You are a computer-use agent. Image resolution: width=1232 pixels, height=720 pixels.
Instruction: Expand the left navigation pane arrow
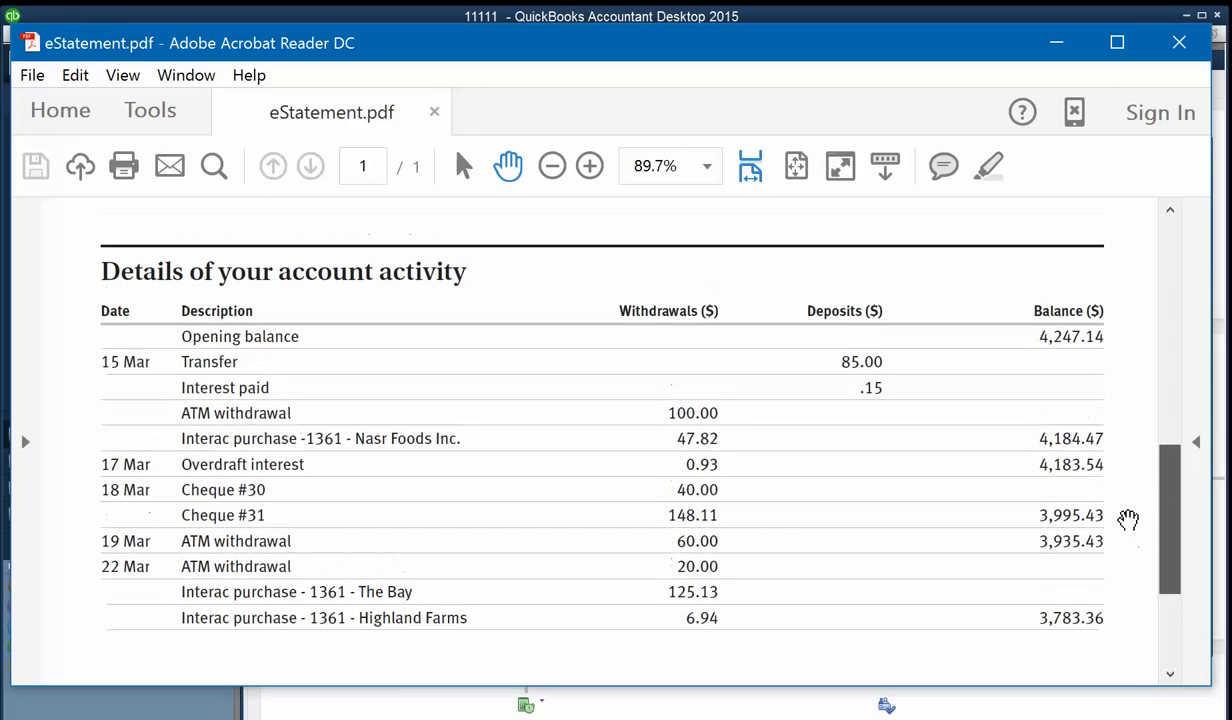(26, 442)
